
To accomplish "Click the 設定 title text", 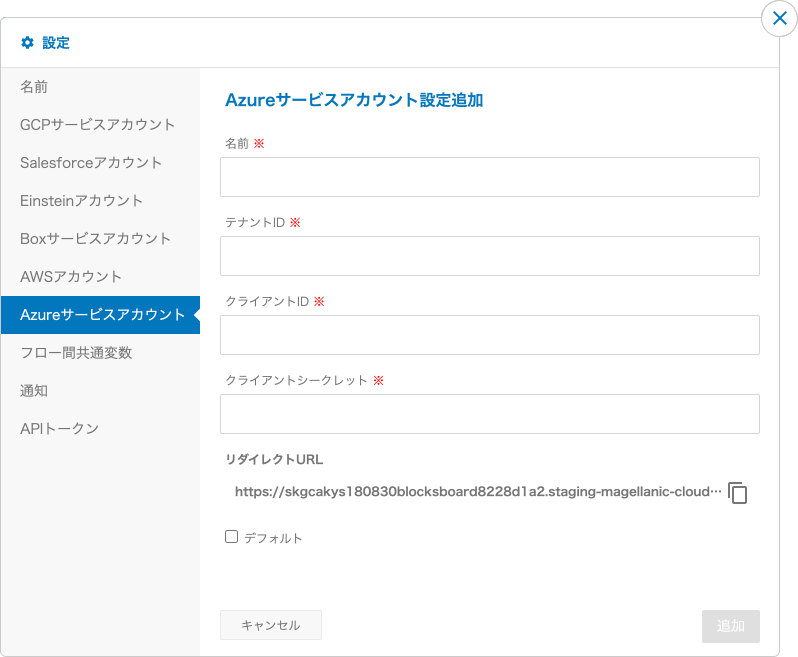I will 56,43.
